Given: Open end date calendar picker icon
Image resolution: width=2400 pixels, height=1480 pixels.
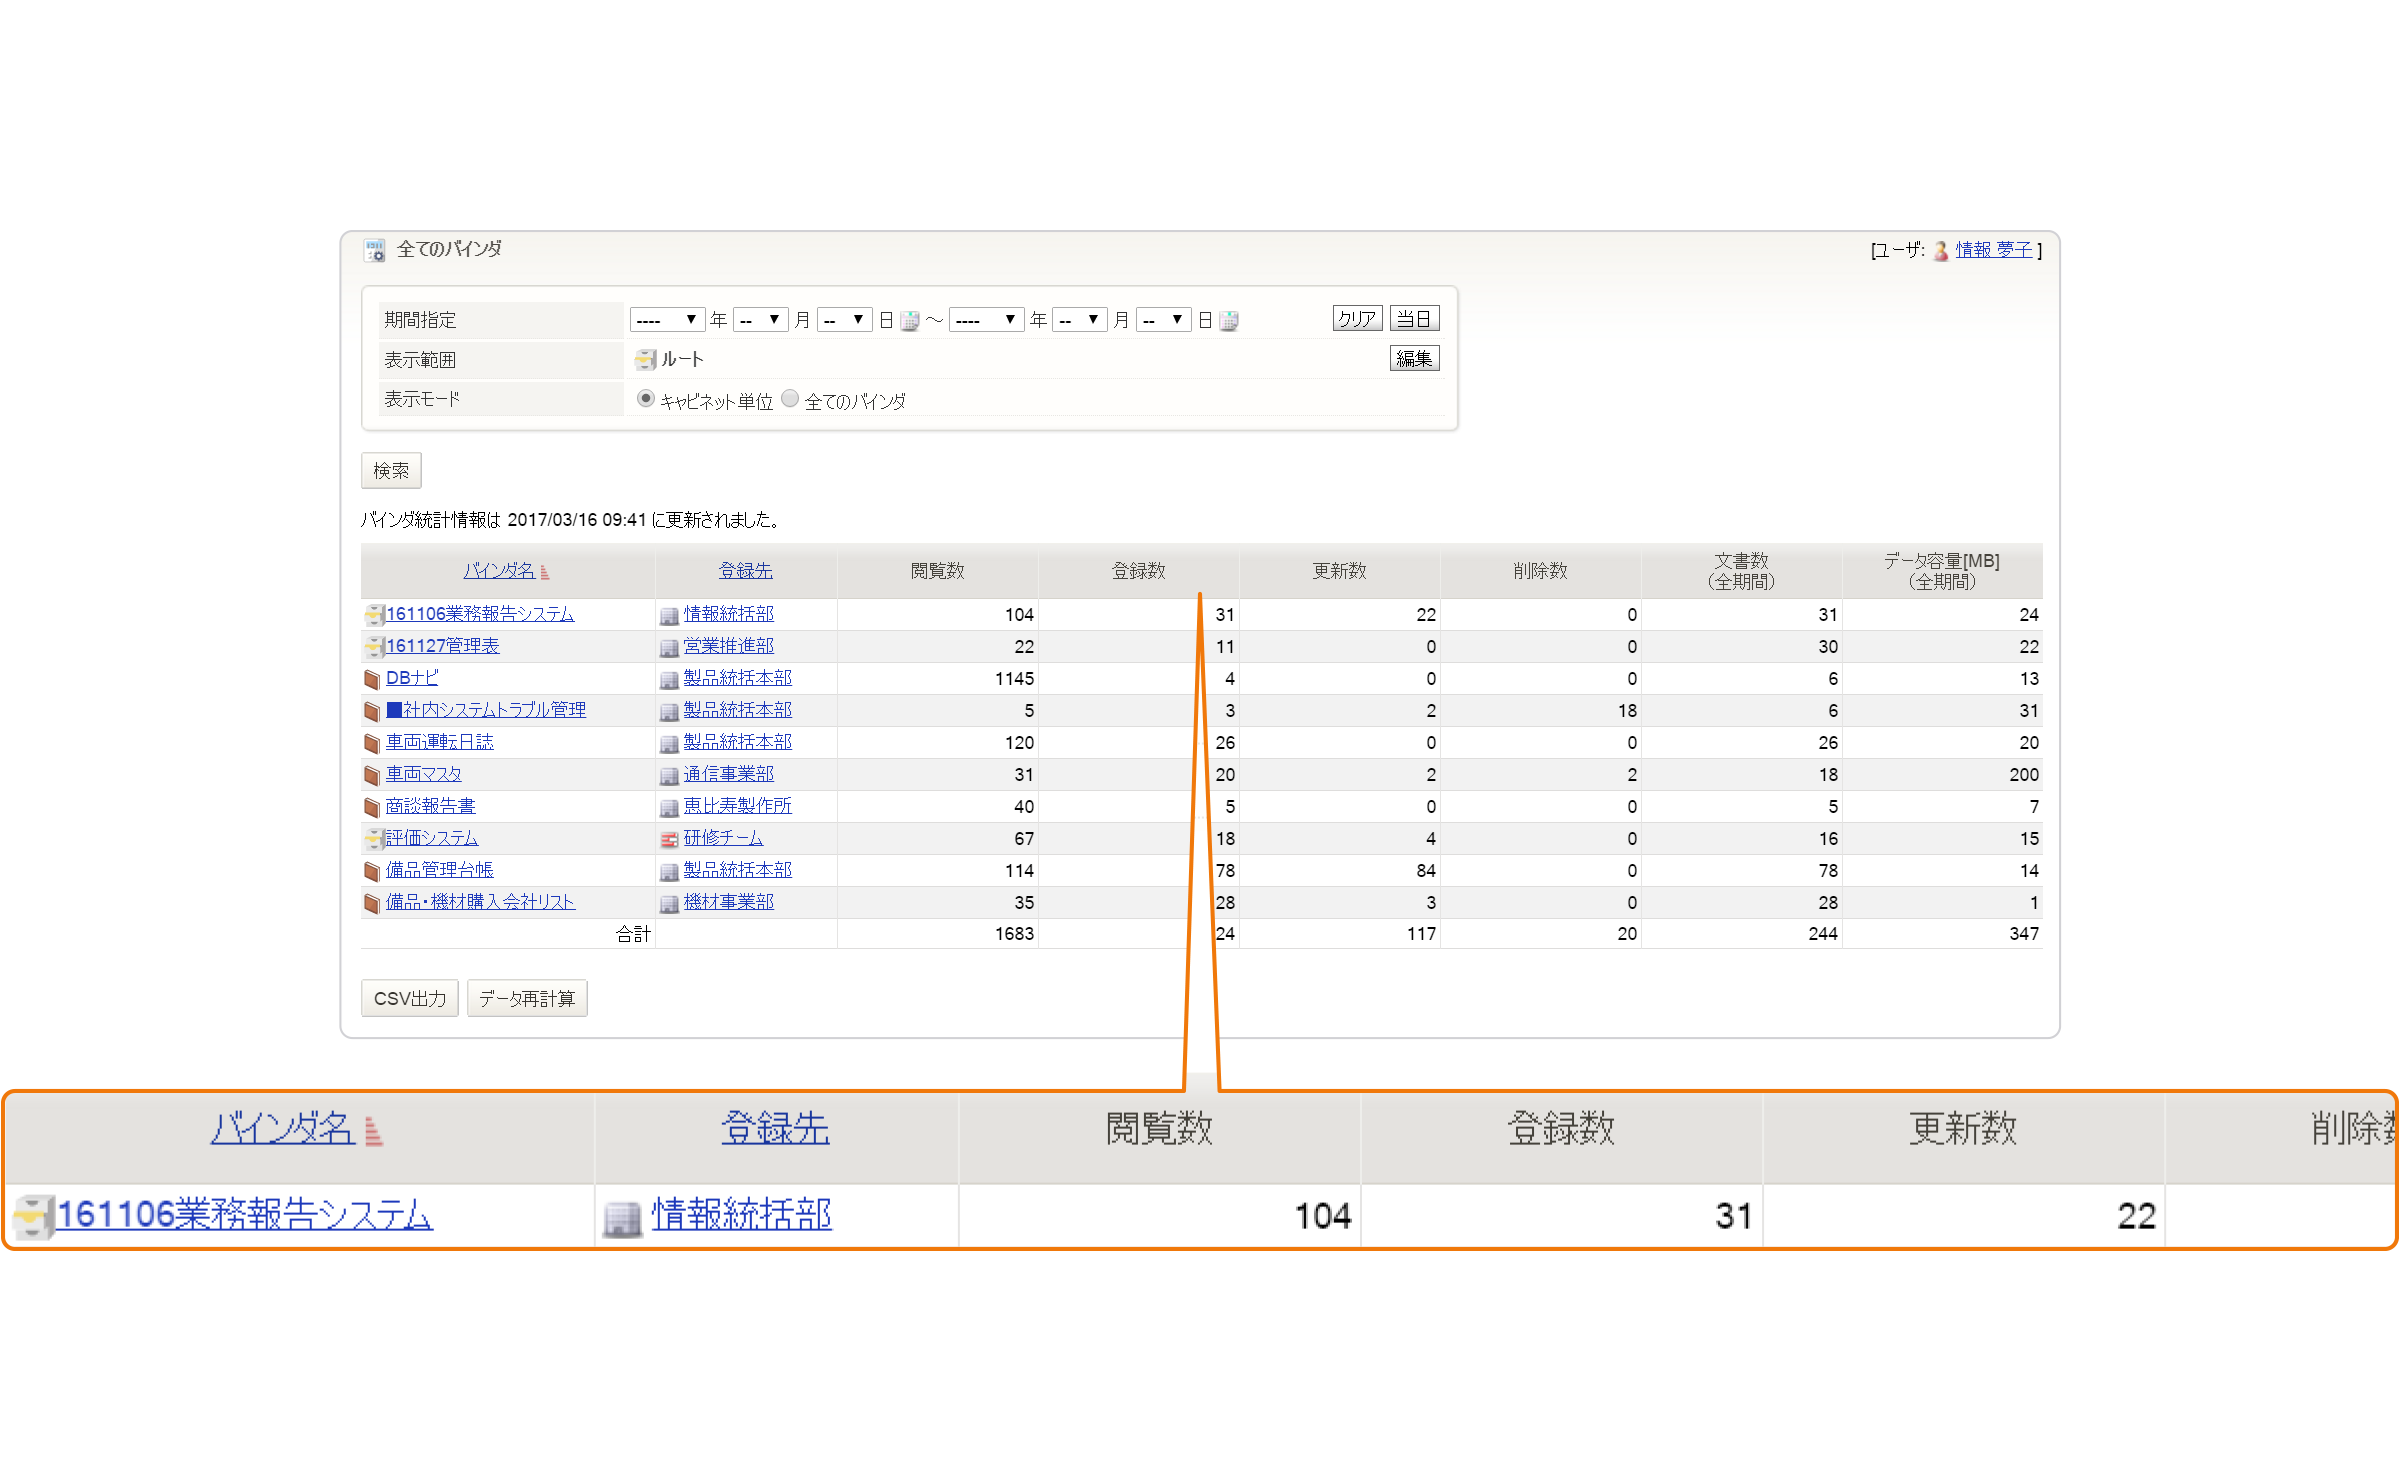Looking at the screenshot, I should 1229,320.
